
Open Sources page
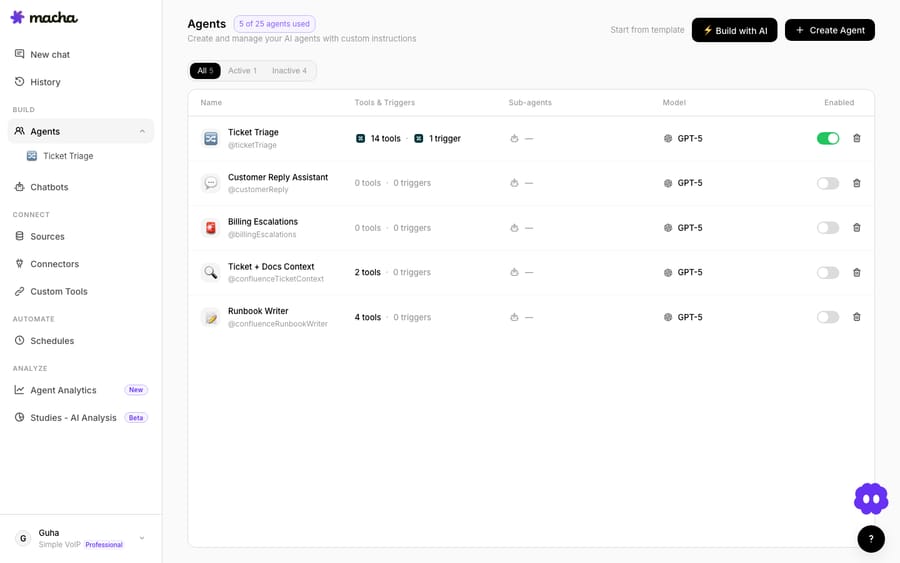pos(81,236)
